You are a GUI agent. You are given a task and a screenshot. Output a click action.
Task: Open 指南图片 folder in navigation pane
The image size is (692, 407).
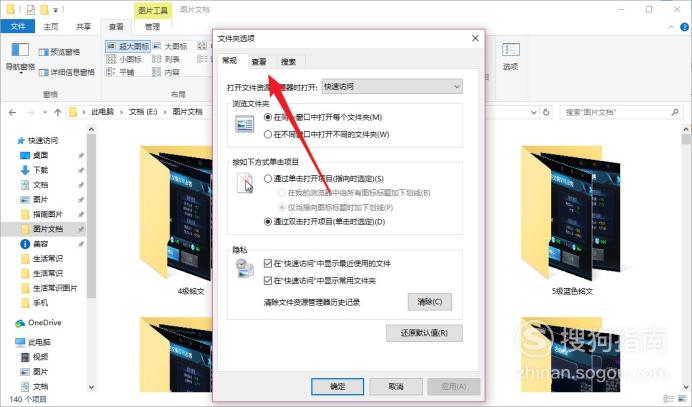(x=48, y=214)
